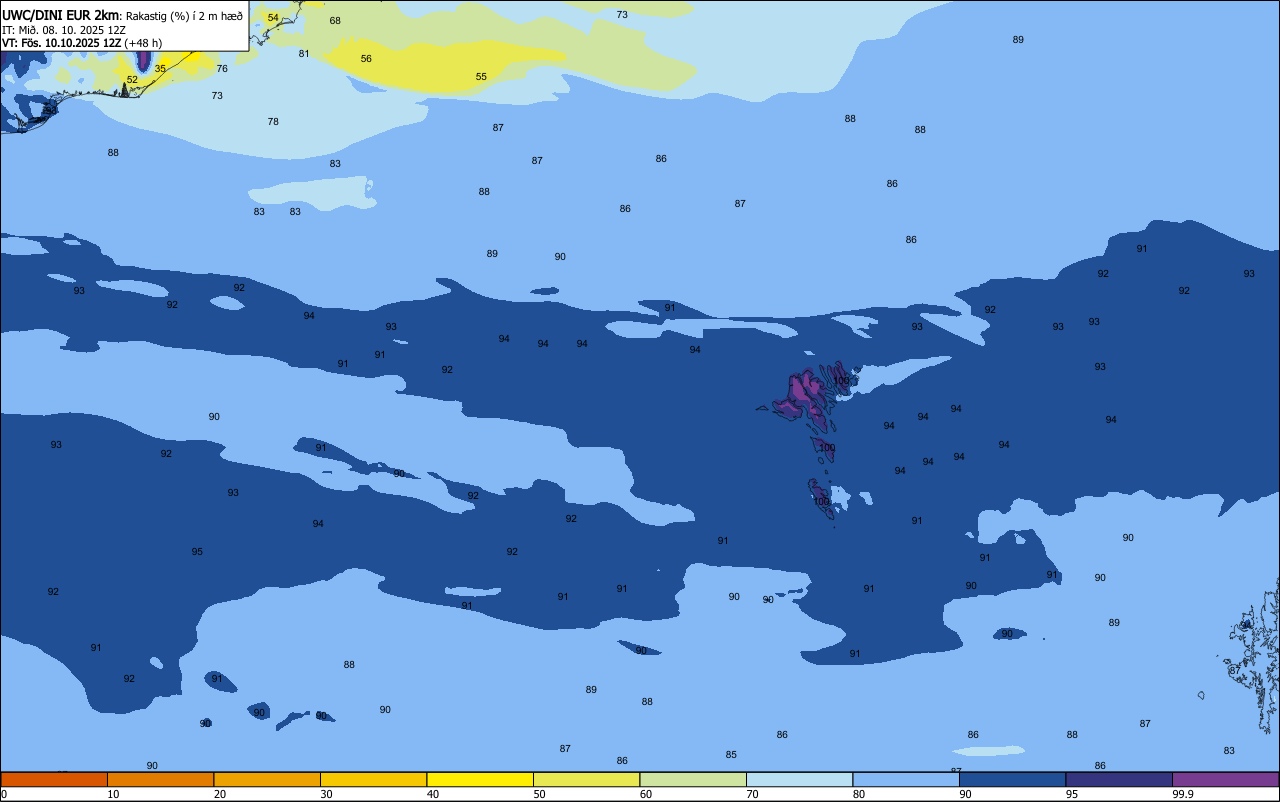
Task: Click the '40' legend scale label
Action: (x=433, y=794)
